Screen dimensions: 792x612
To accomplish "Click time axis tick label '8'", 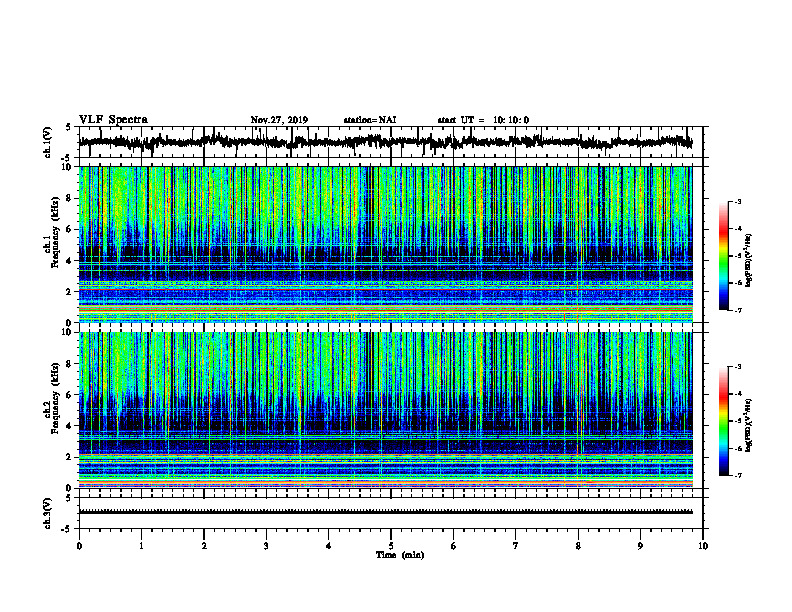I will click(578, 546).
